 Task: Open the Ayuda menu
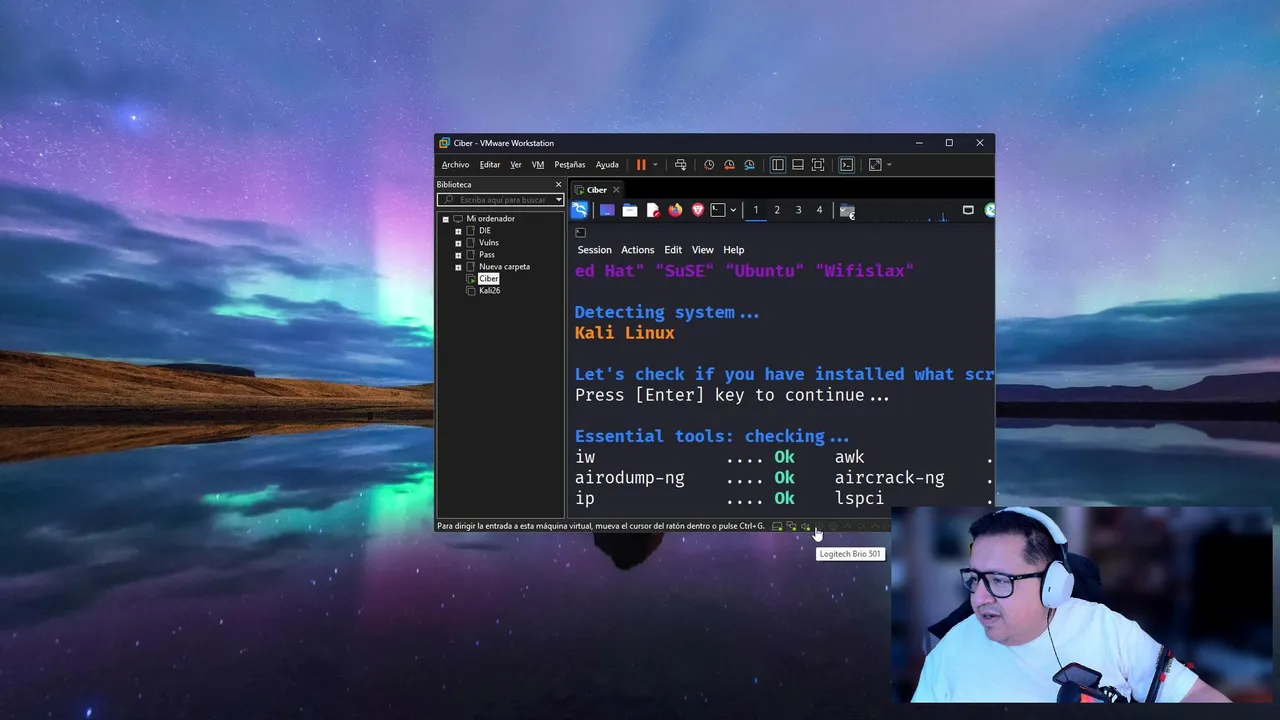(607, 165)
